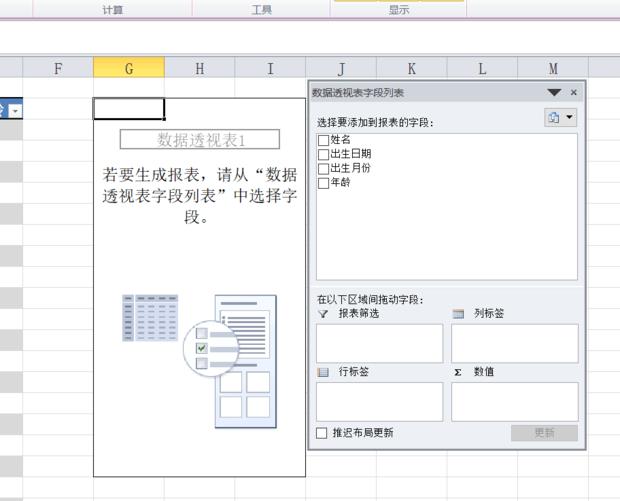This screenshot has width=620, height=501.
Task: Open the field list layout options button
Action: pyautogui.click(x=561, y=118)
